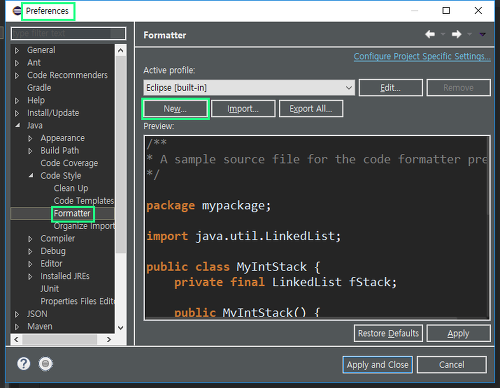Select Clean Up under Code Style

point(71,188)
